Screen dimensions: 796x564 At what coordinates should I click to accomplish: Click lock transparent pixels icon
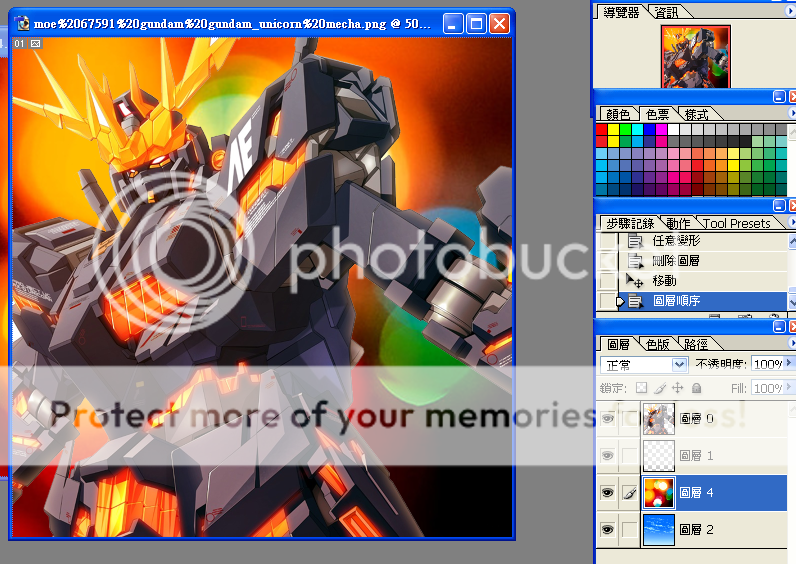[642, 388]
